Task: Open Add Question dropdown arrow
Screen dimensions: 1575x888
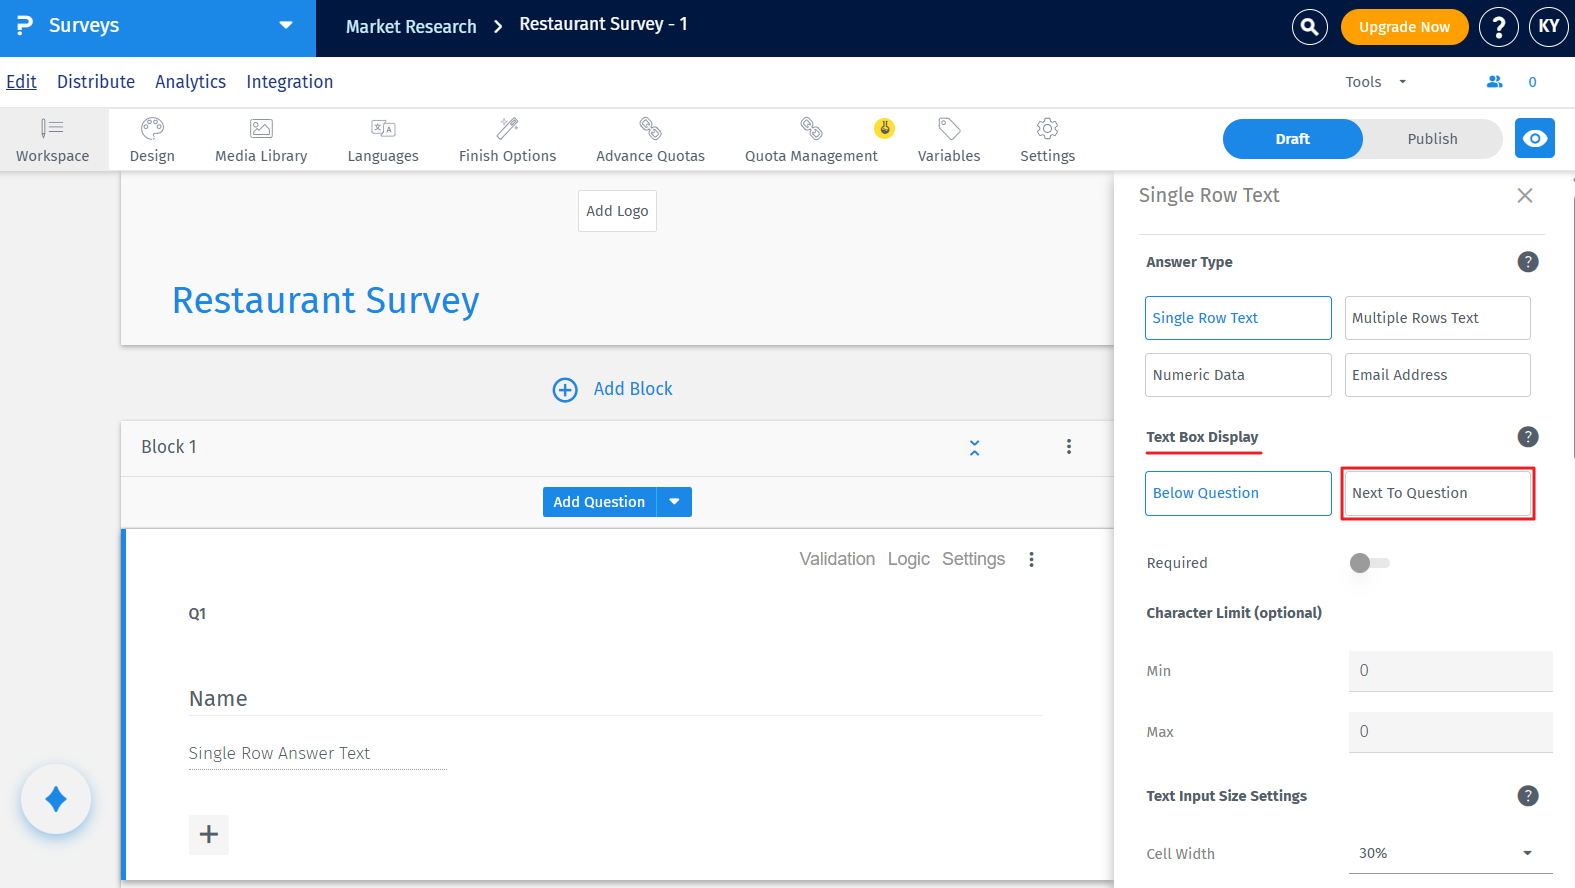Action: click(674, 502)
